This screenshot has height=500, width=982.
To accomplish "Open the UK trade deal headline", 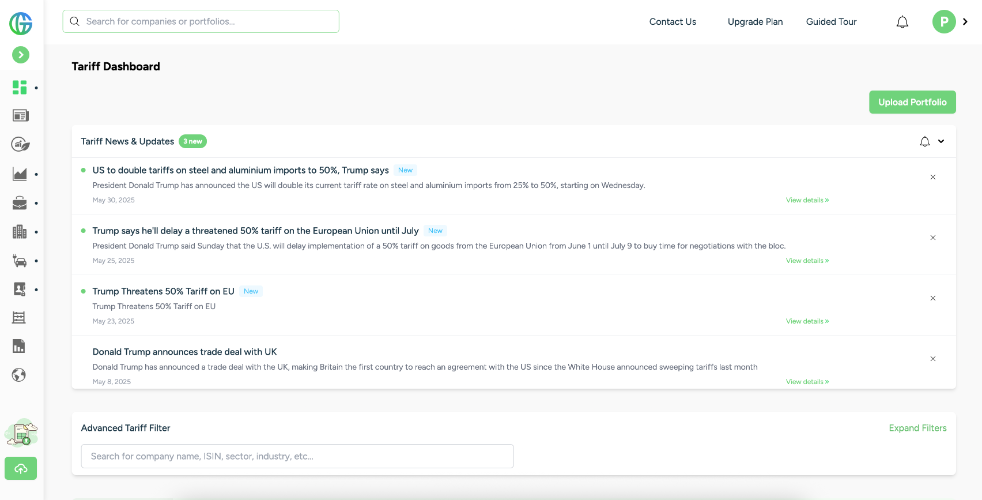I will click(x=185, y=352).
